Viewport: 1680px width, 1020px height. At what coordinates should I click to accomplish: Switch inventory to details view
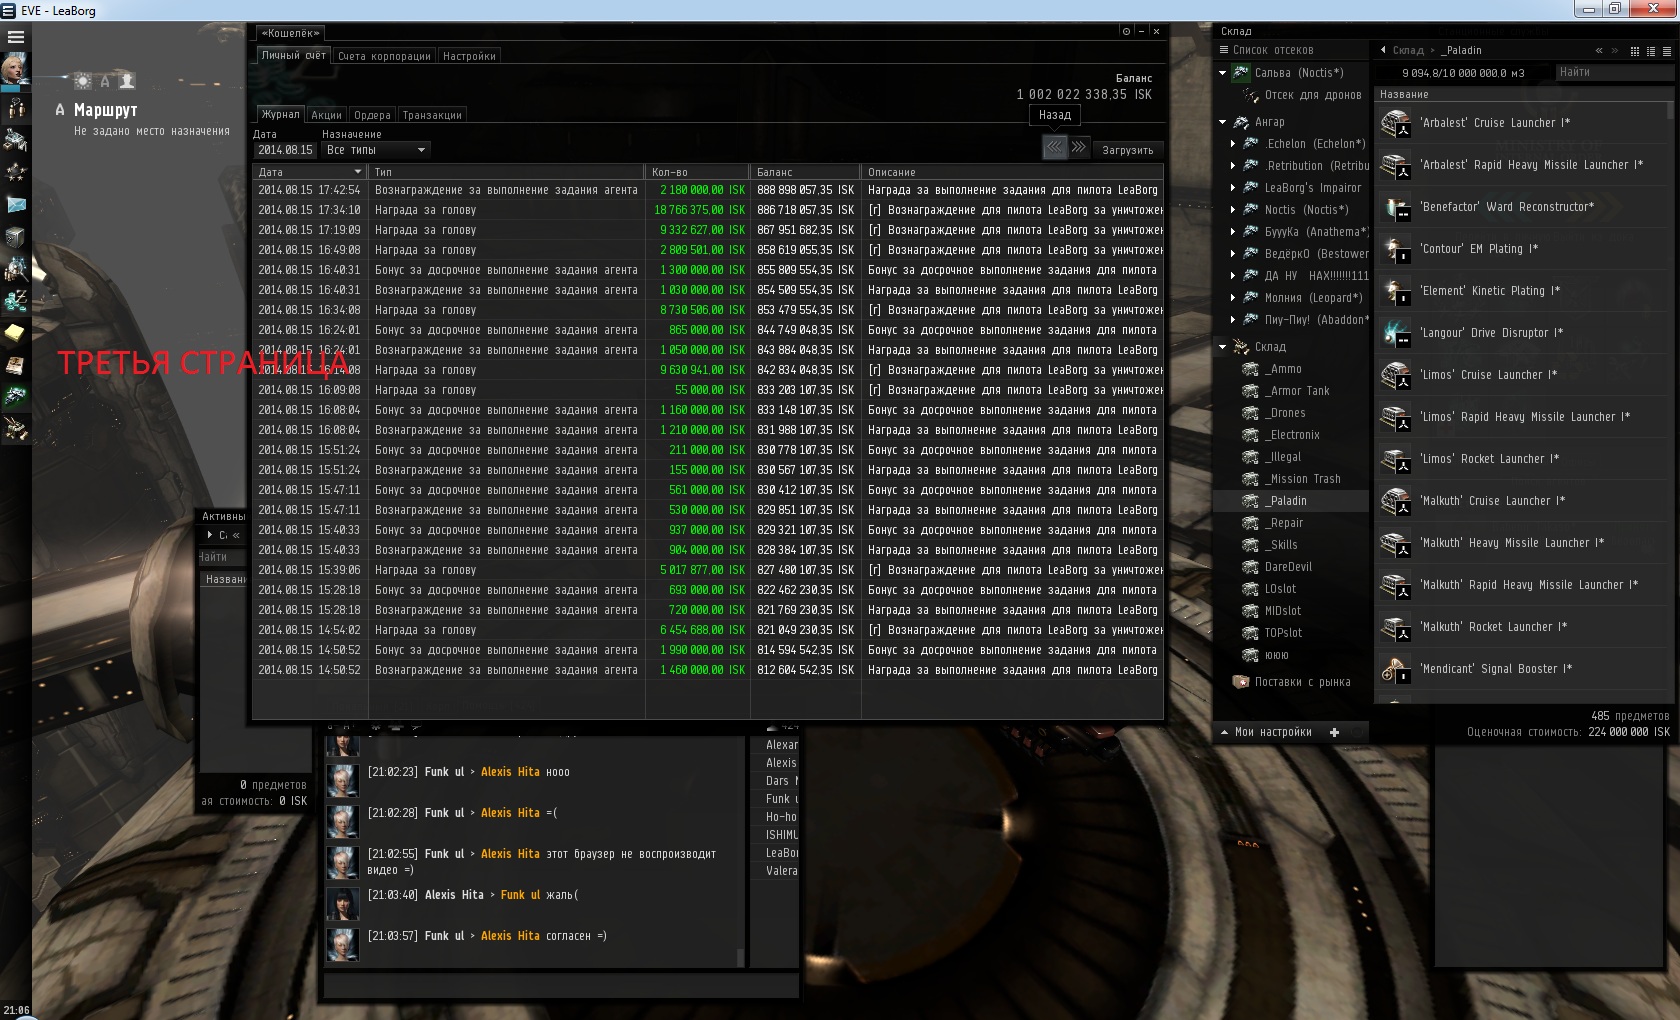[x=1651, y=50]
